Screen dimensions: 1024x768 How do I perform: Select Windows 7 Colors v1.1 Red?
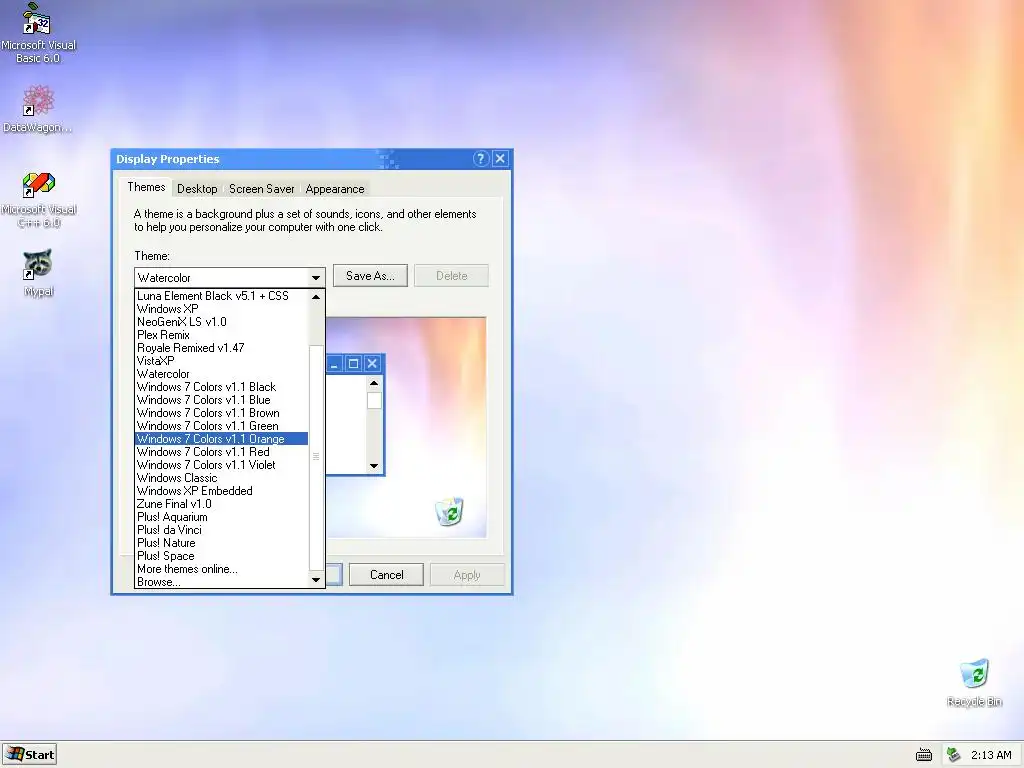point(221,452)
